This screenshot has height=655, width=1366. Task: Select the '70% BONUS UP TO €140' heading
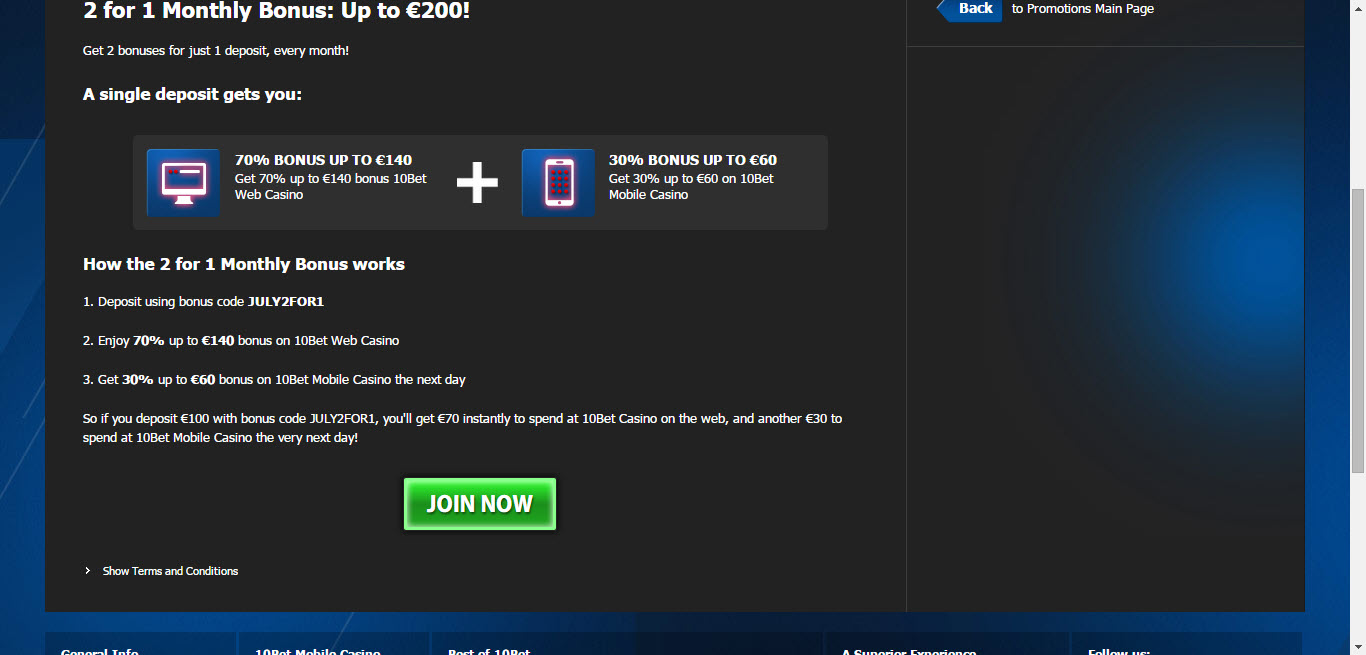[x=323, y=160]
